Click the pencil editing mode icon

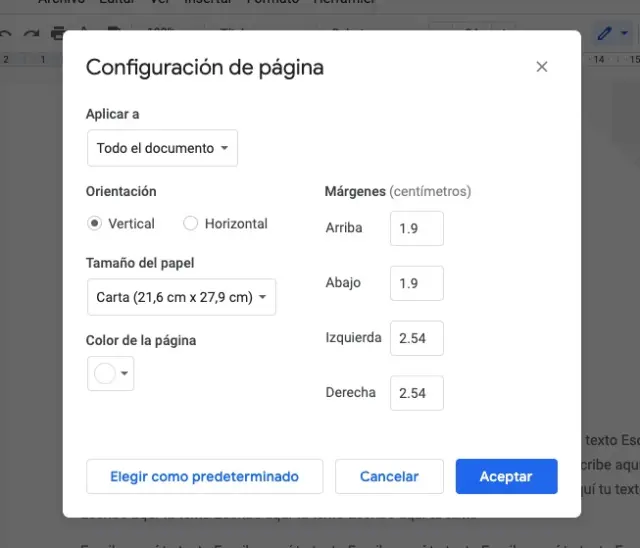(x=604, y=33)
